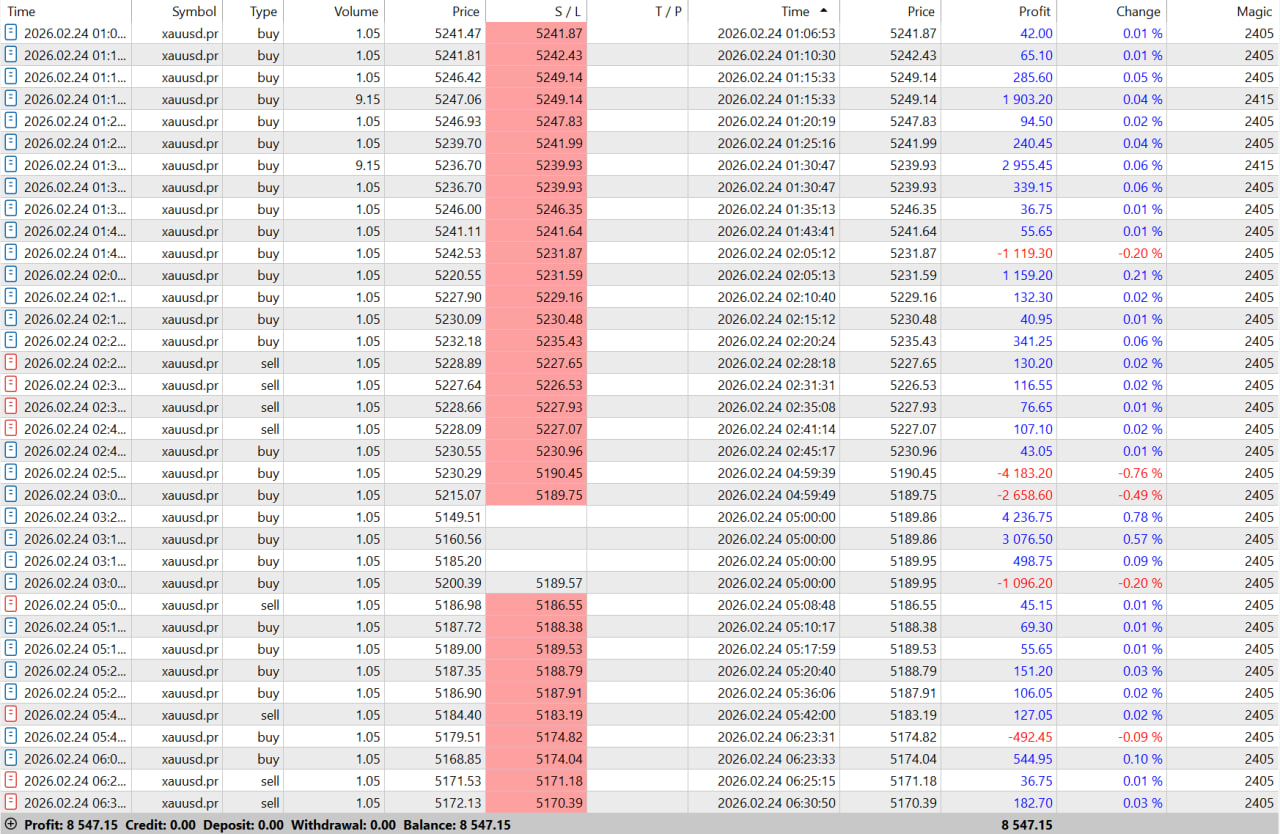Viewport: 1280px width, 834px height.
Task: Click the sell icon of the 107.10 profit row
Action: (11, 429)
